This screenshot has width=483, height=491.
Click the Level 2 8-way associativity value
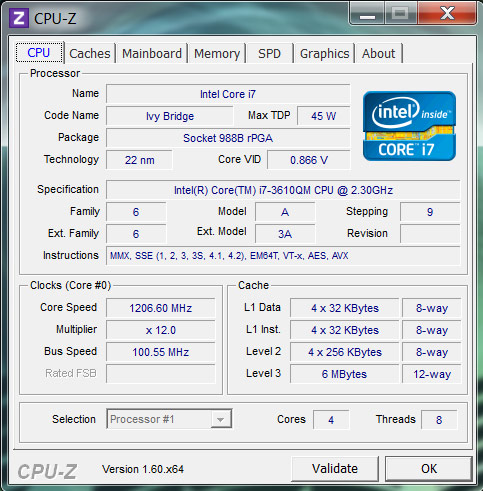point(432,352)
